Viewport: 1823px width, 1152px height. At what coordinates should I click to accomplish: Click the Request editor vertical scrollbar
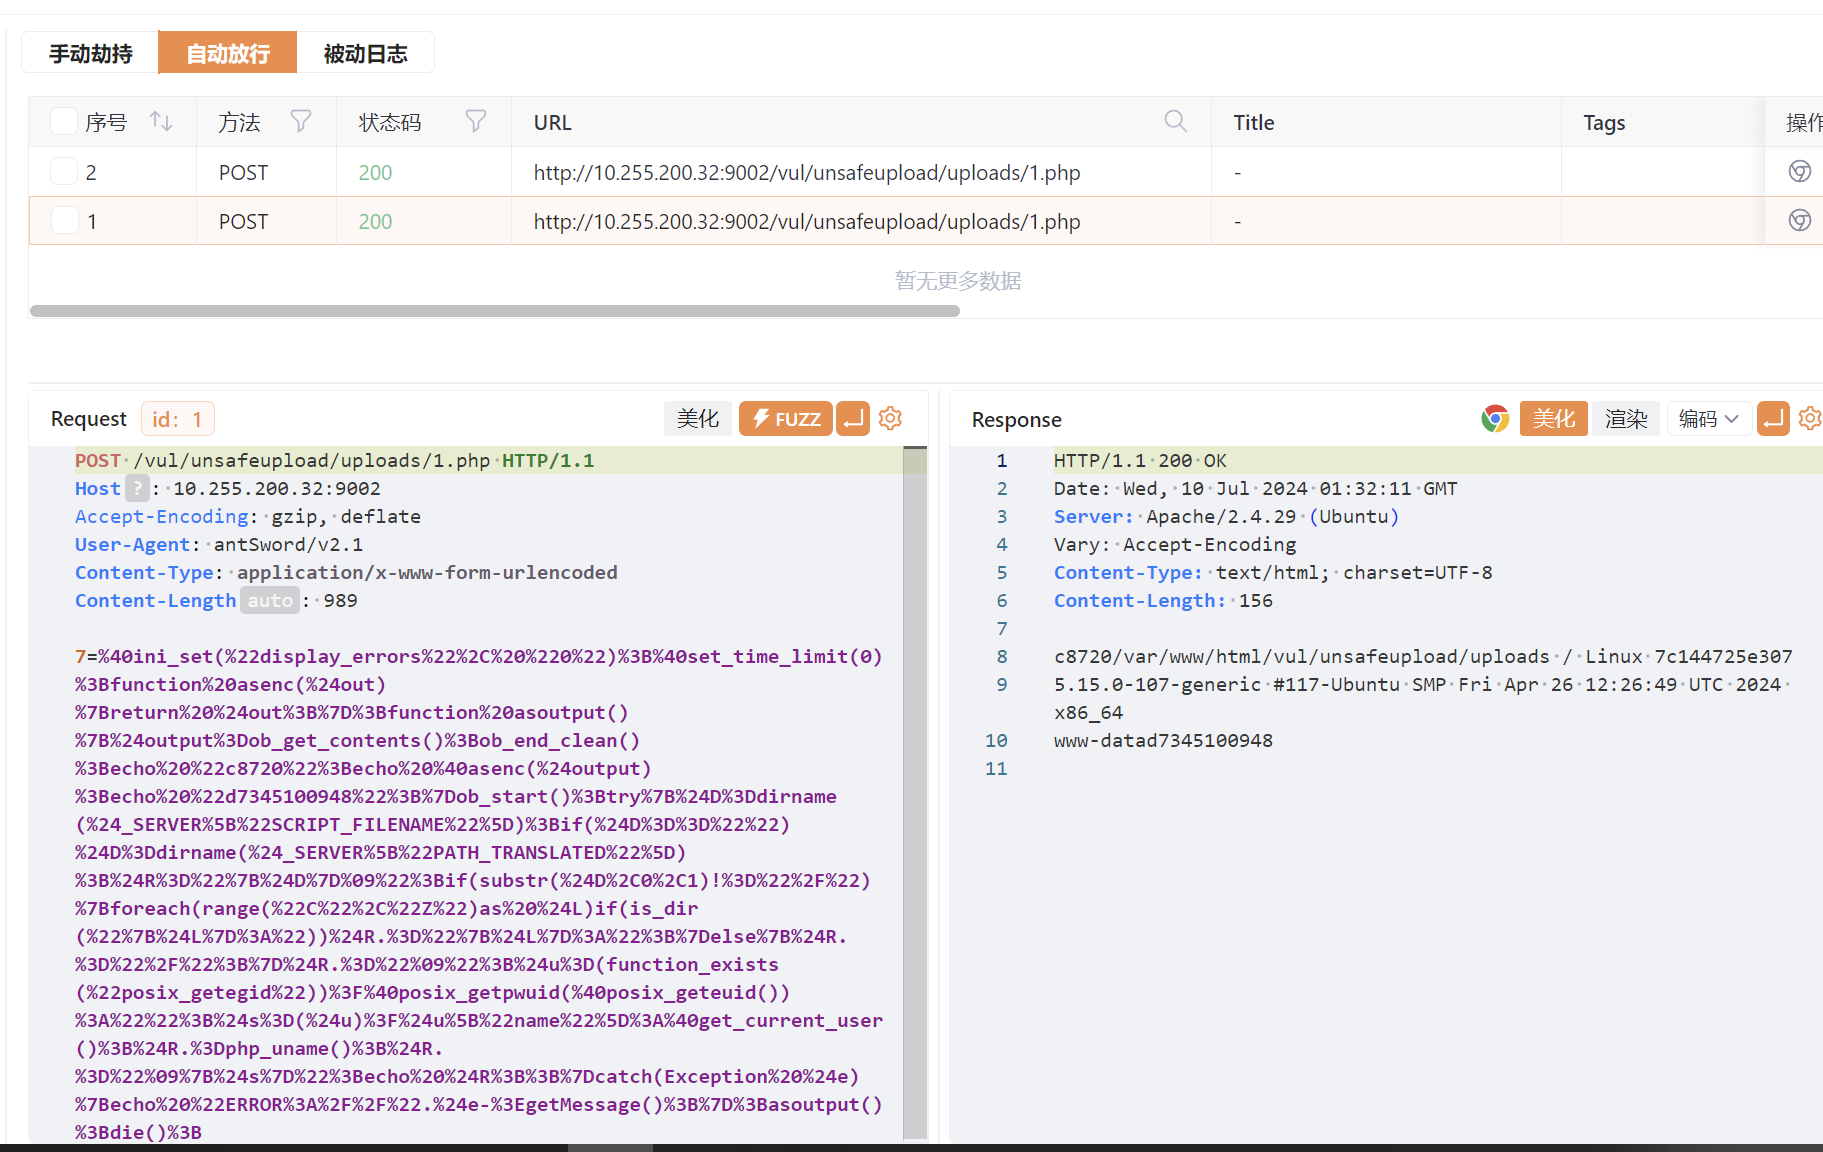914,792
